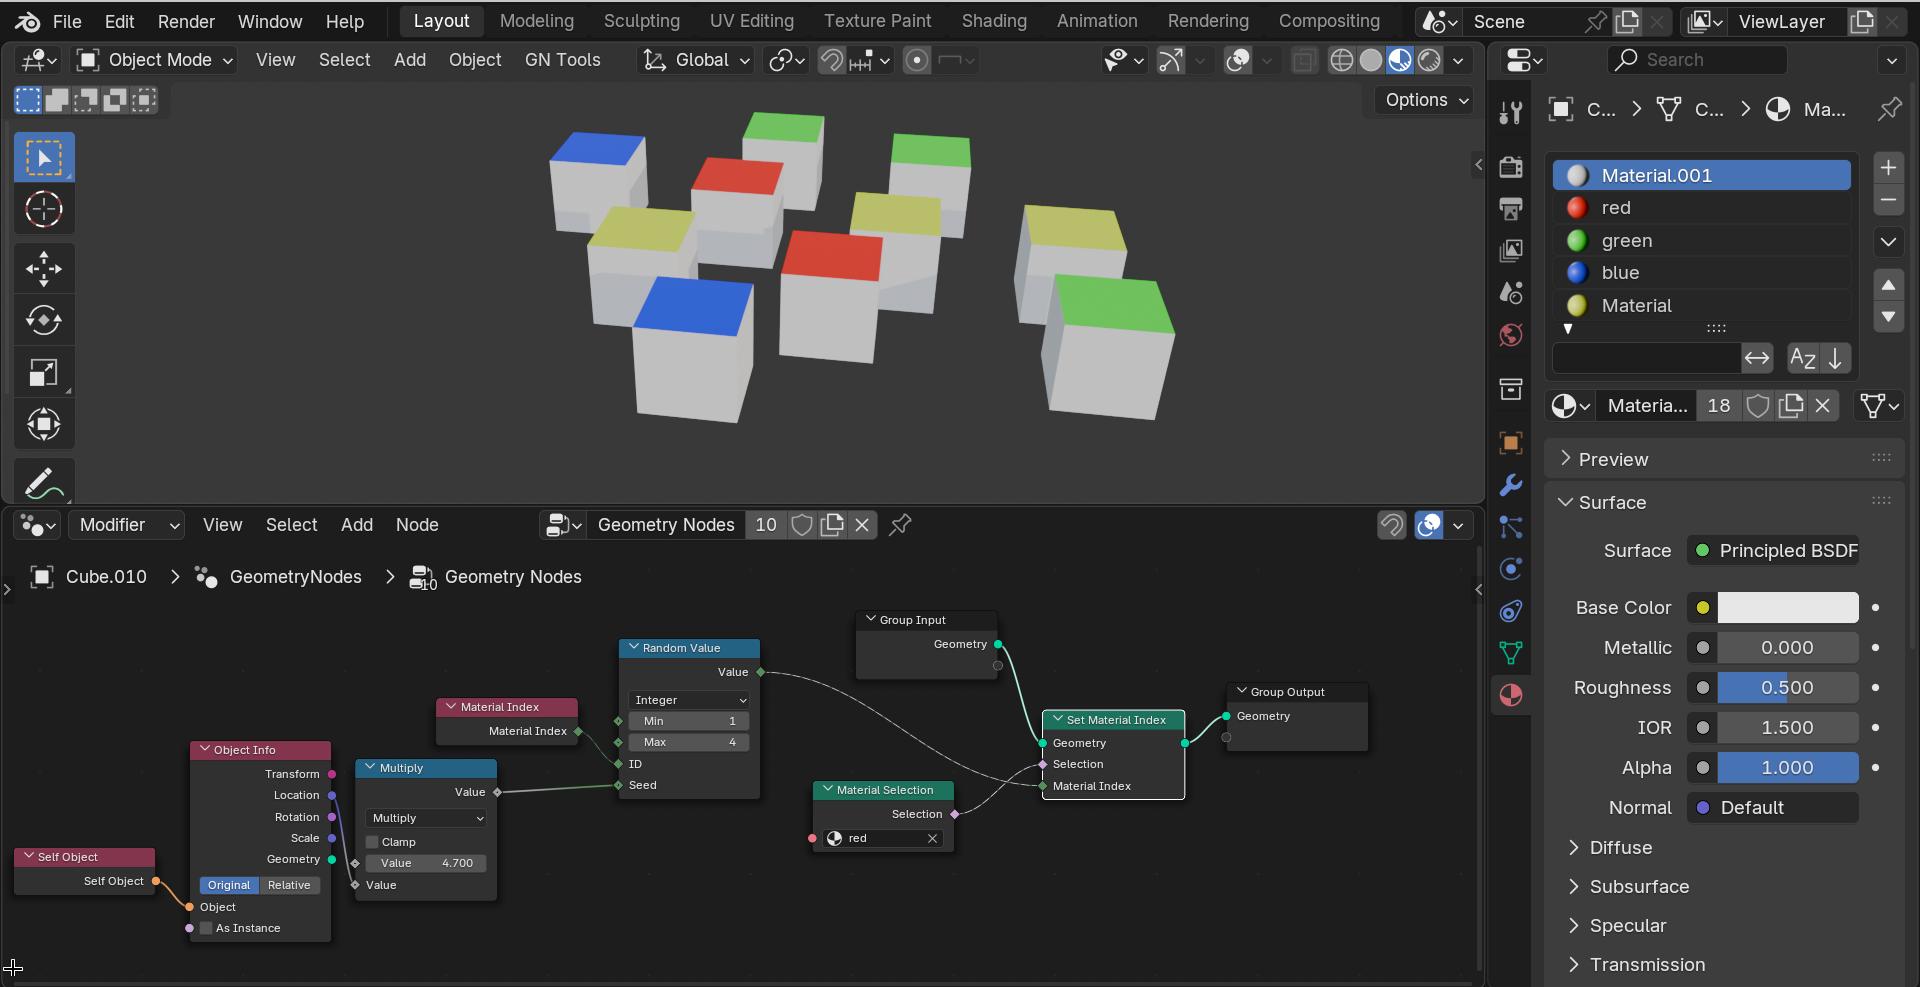
Task: Open the World properties tab
Action: (1511, 334)
